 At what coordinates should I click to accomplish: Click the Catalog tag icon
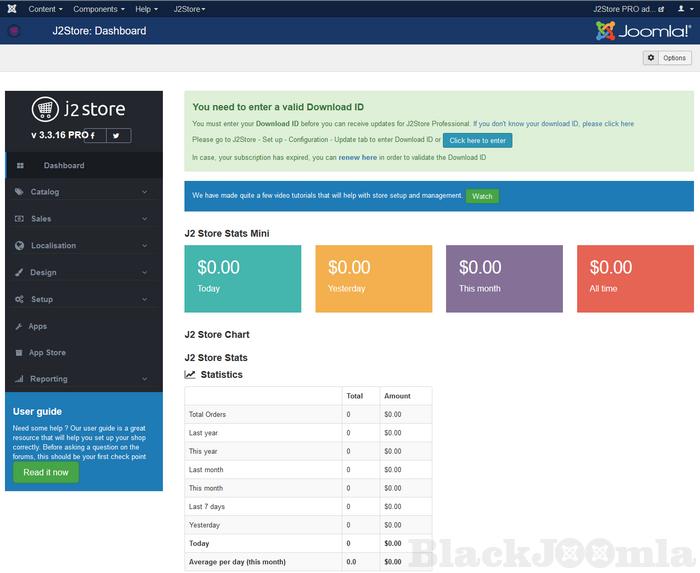[x=20, y=192]
